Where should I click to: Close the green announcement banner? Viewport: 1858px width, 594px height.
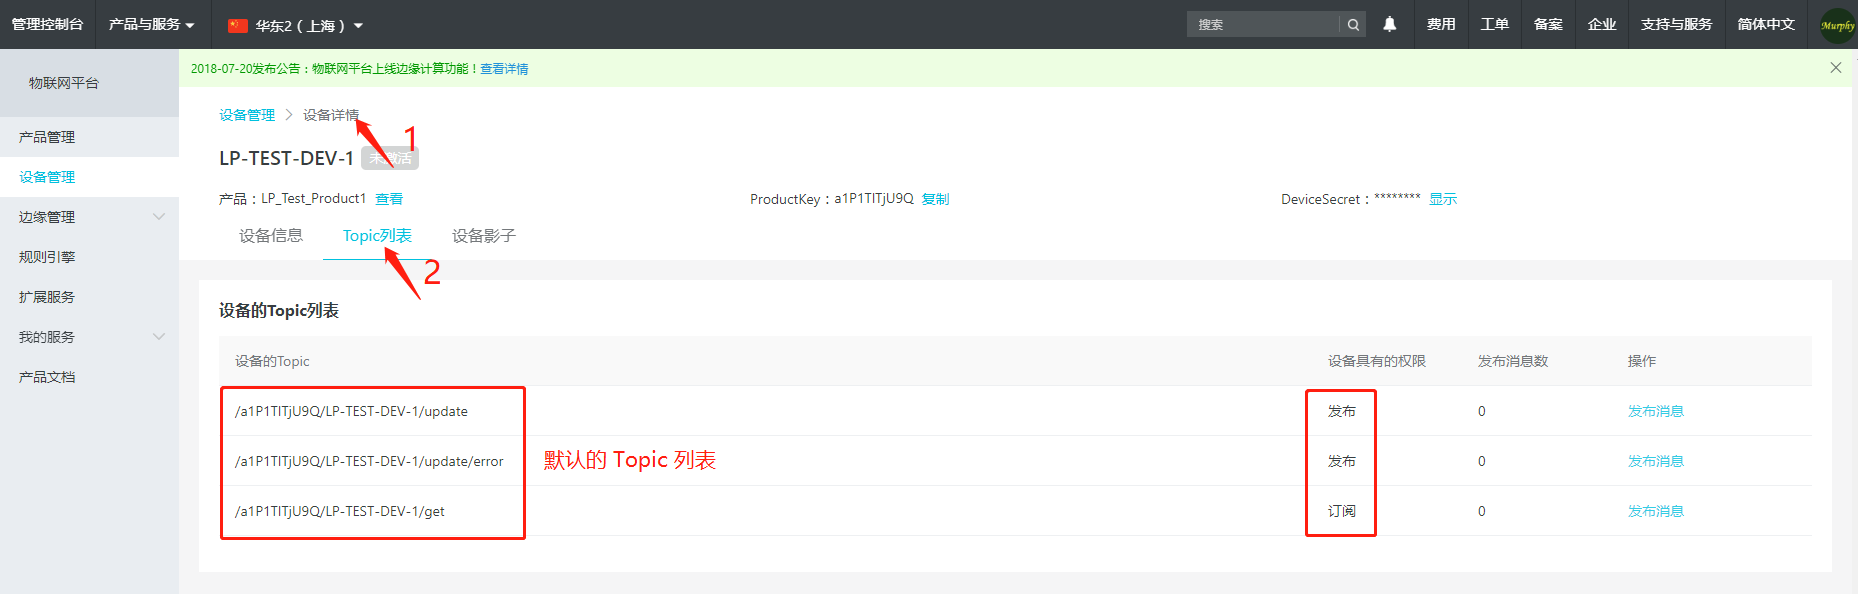tap(1835, 68)
